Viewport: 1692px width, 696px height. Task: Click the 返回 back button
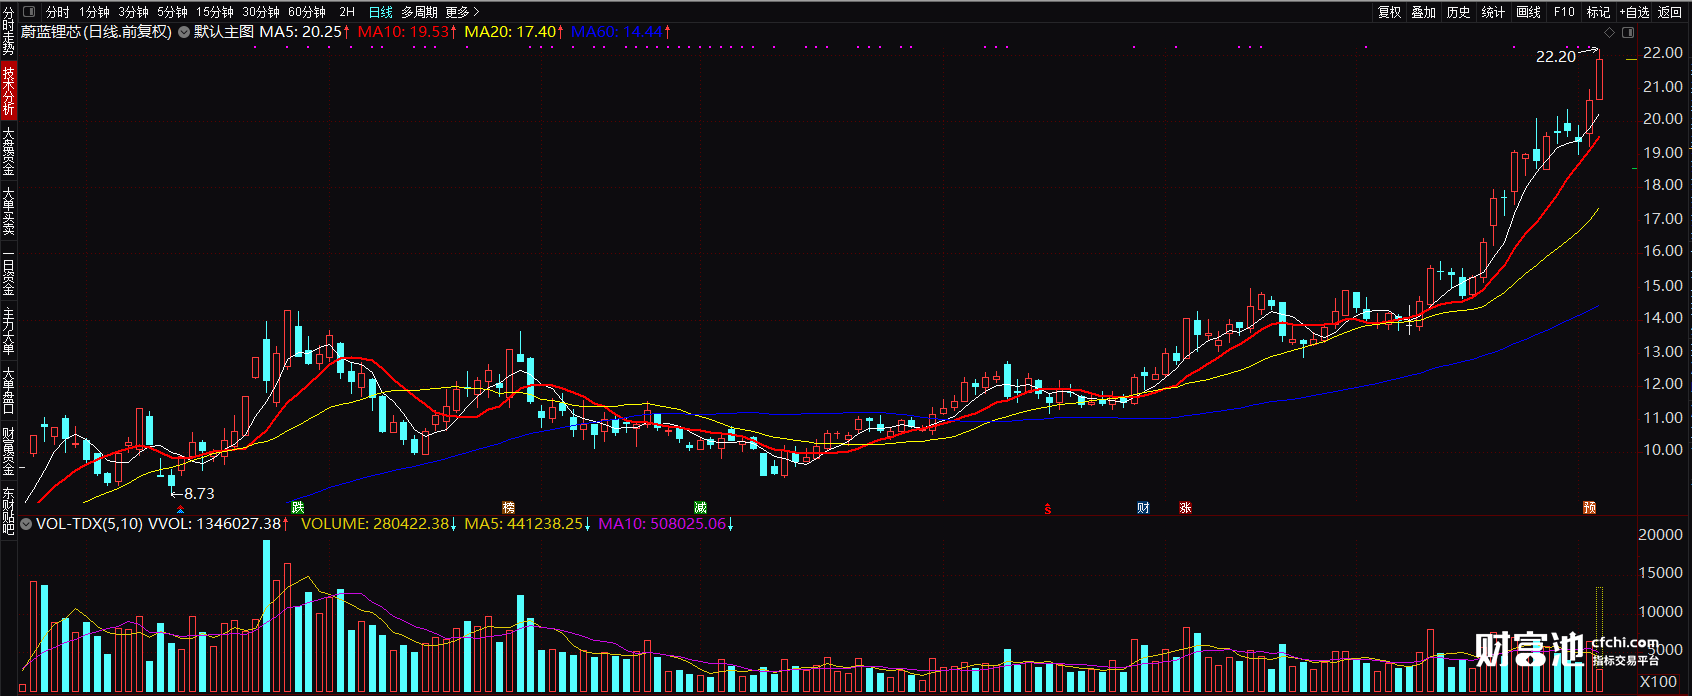(x=1670, y=12)
